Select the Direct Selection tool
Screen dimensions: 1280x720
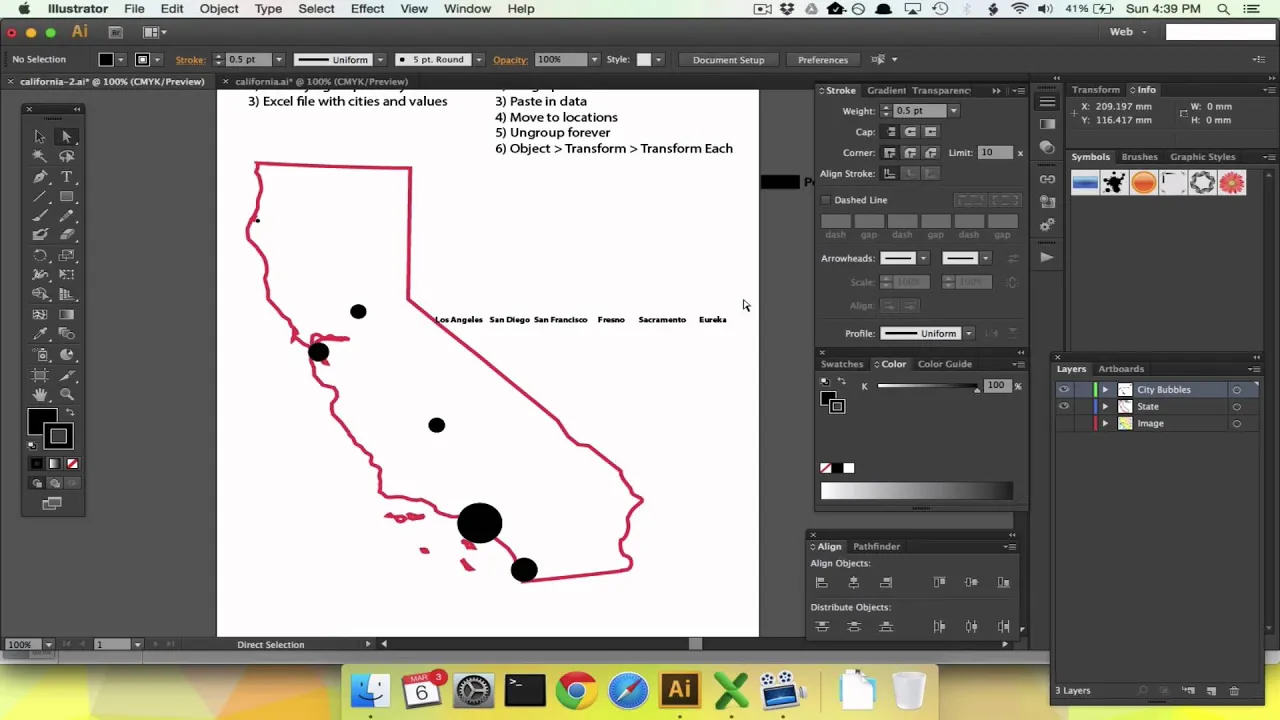point(67,136)
